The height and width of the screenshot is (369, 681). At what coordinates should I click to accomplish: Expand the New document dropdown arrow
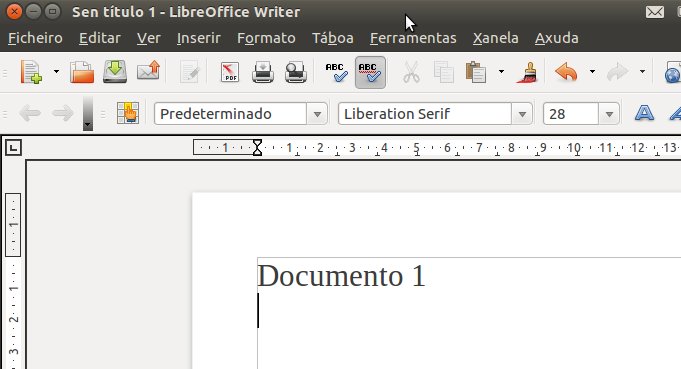click(x=56, y=72)
